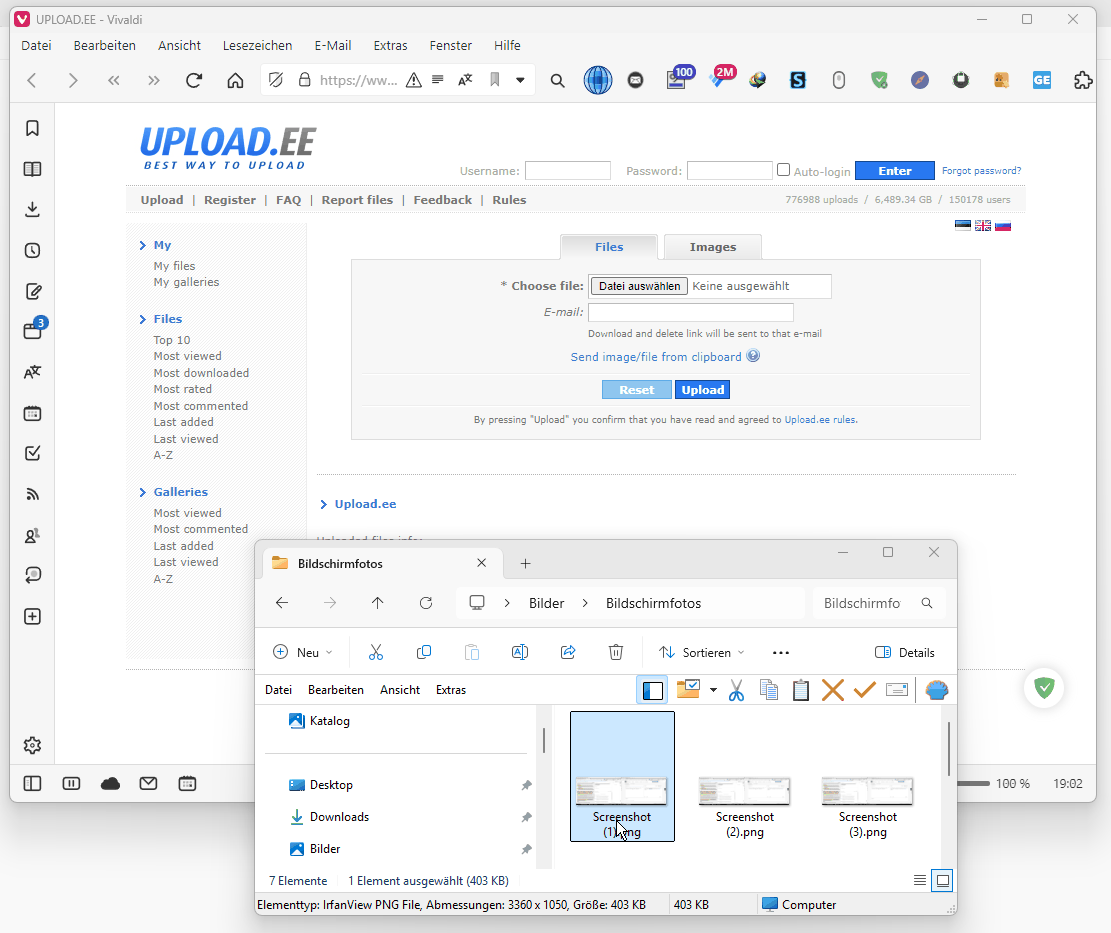
Task: Open the downloads panel in sidebar
Action: (32, 209)
